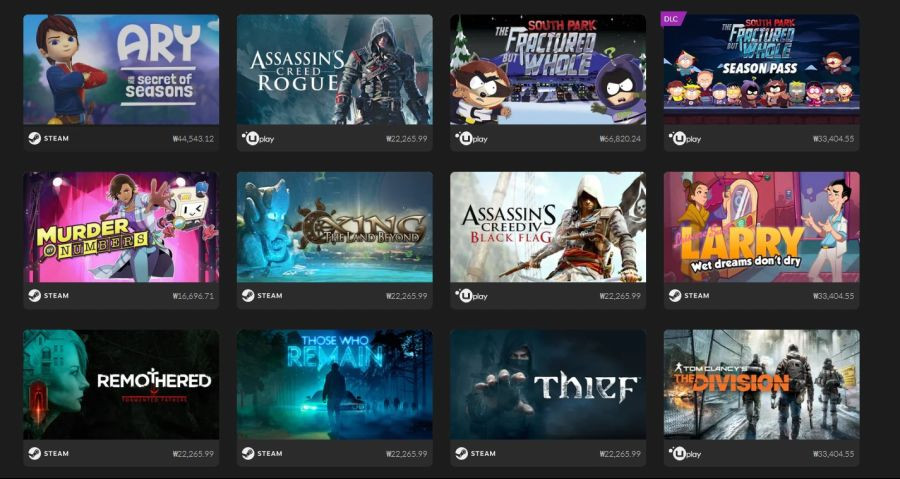Click the Steam icon under Remothered
The image size is (900, 479).
pos(34,453)
